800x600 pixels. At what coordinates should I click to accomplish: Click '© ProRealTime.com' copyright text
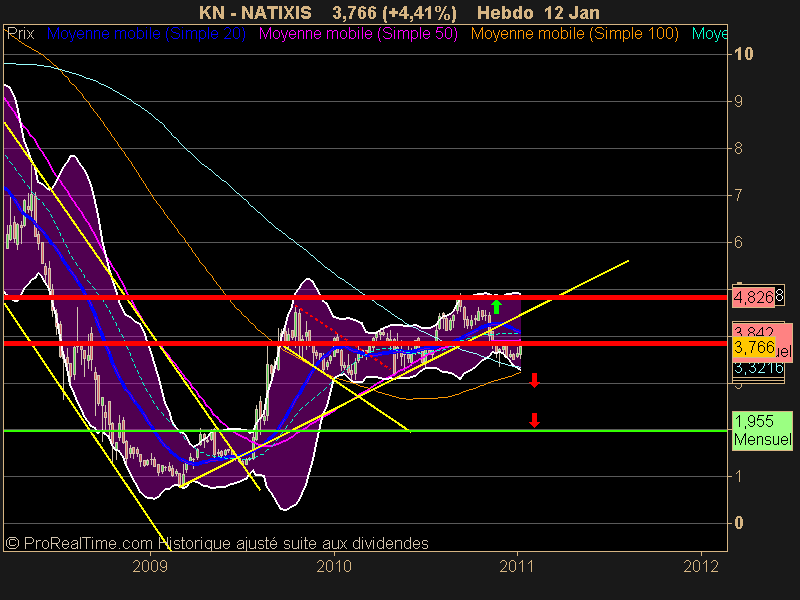80,543
